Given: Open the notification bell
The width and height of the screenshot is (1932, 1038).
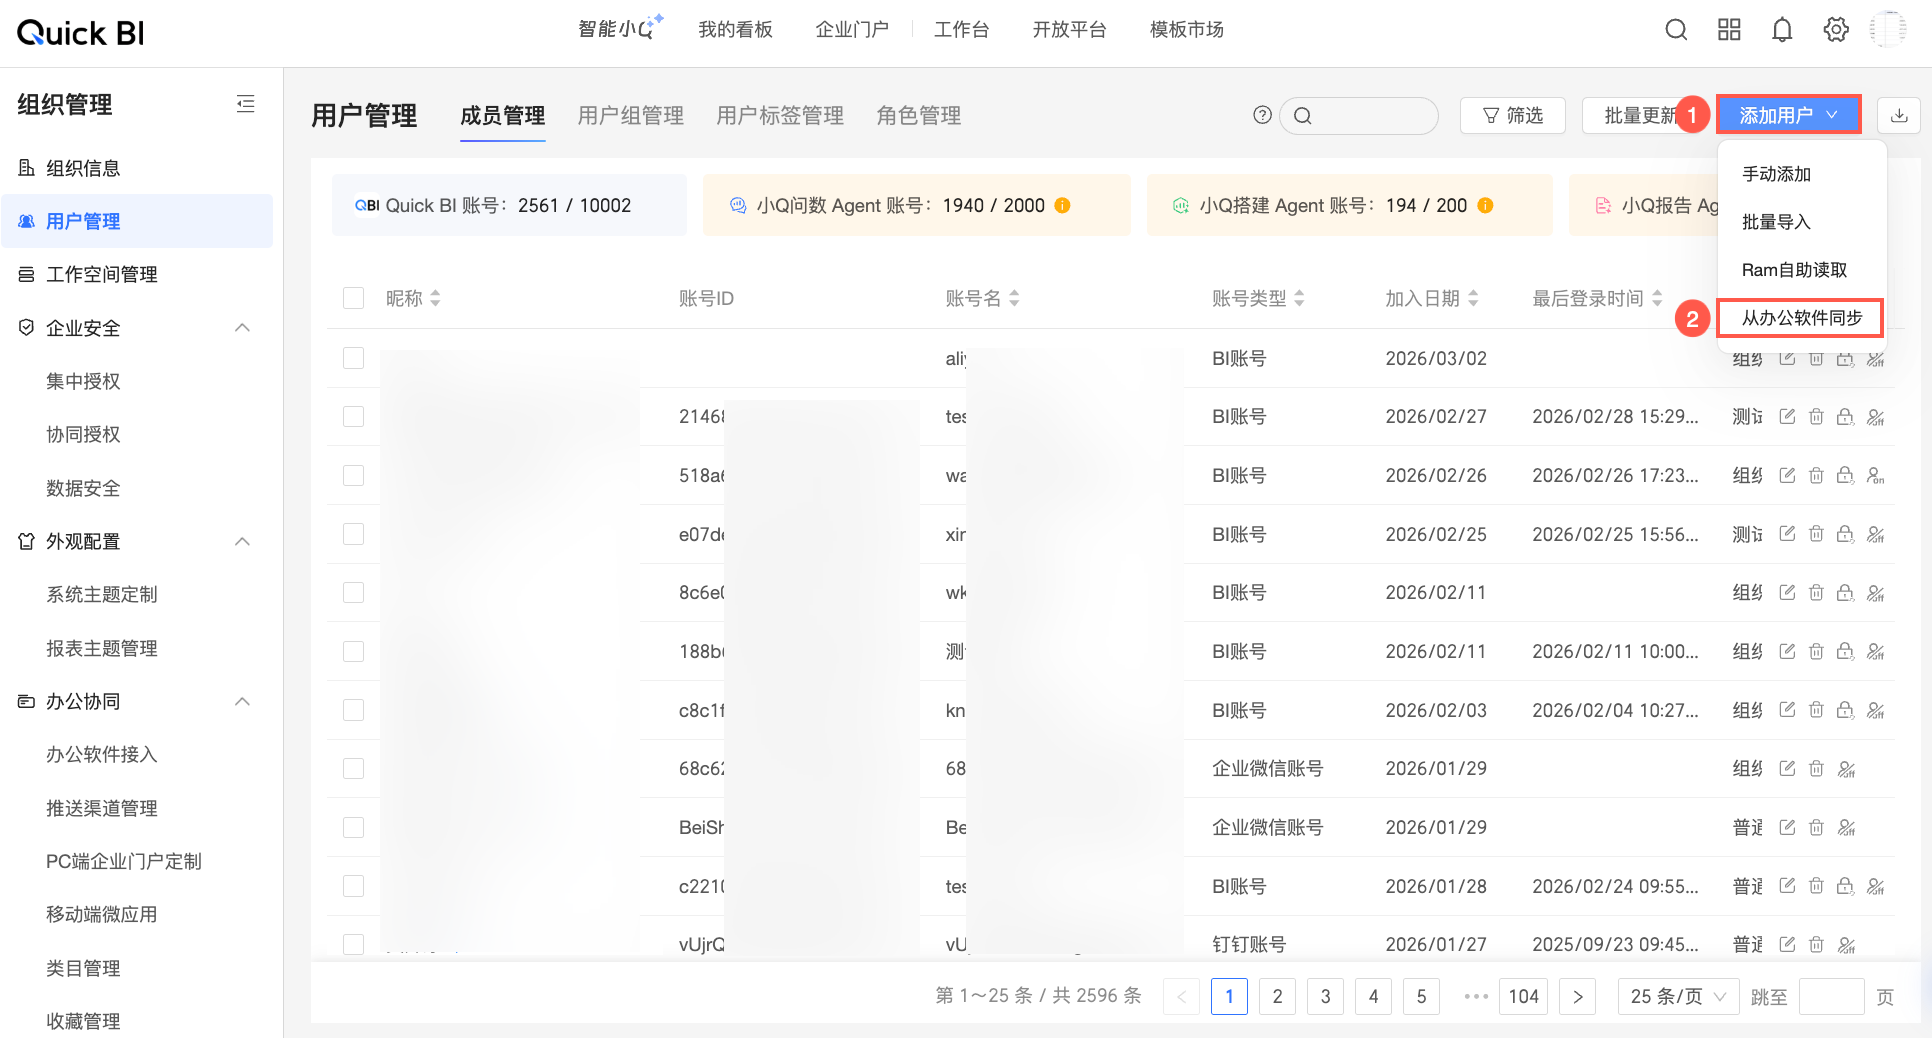Looking at the screenshot, I should 1782,30.
